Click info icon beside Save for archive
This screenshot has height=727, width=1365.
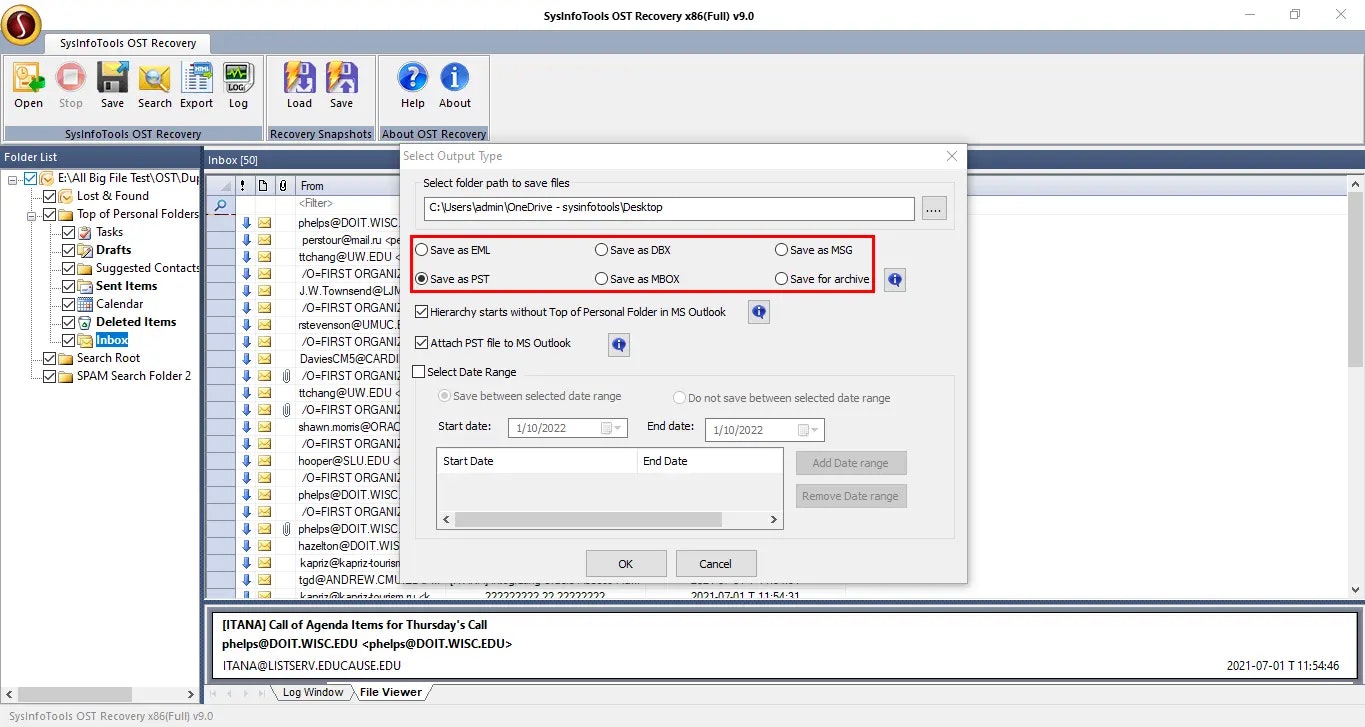tap(895, 280)
